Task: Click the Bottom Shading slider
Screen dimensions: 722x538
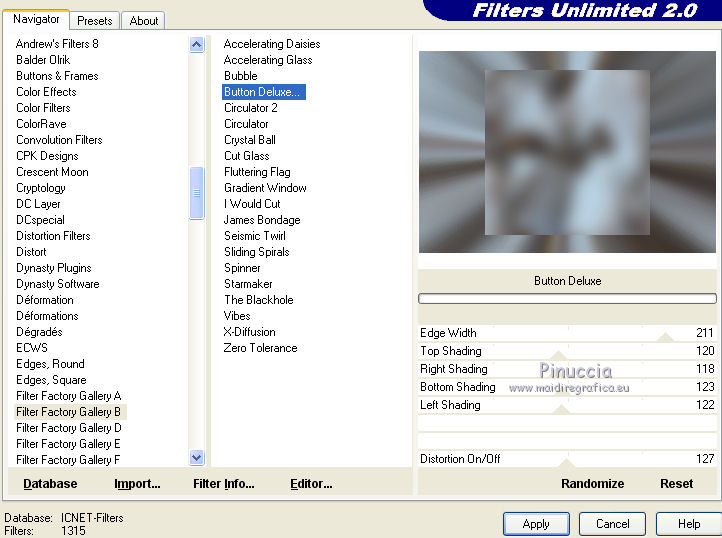Action: click(x=567, y=387)
